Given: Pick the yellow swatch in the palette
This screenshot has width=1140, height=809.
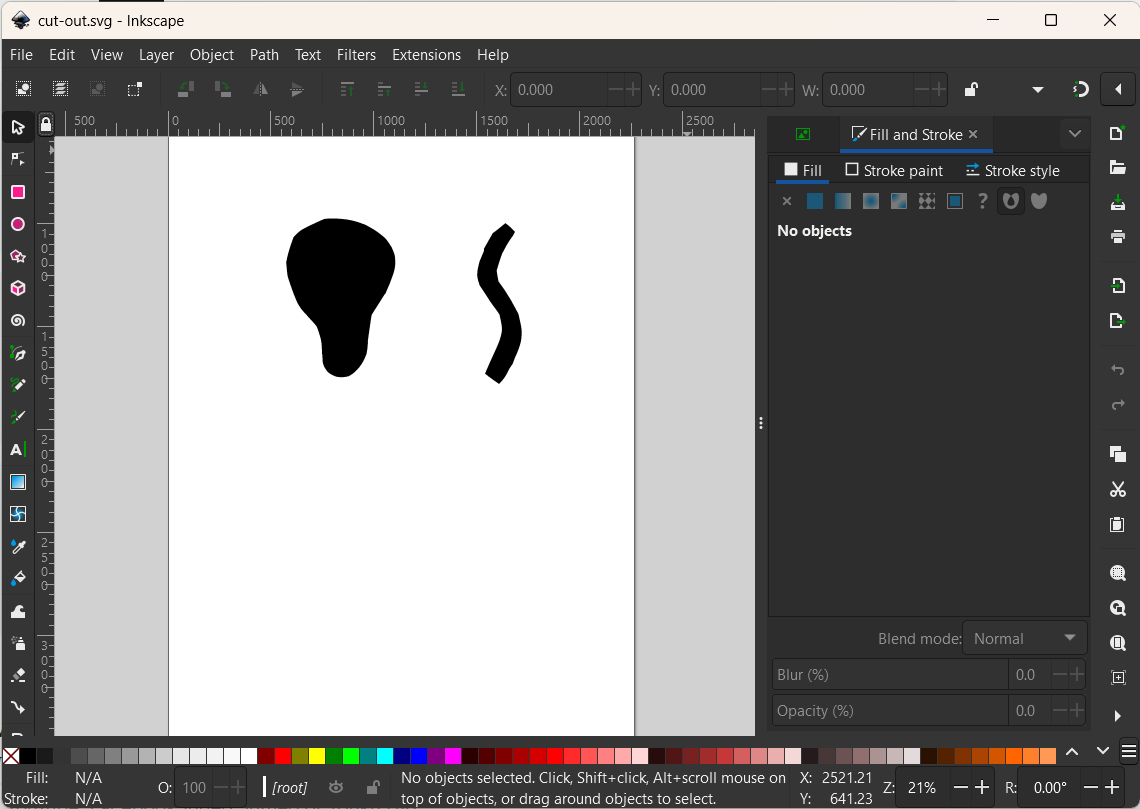Looking at the screenshot, I should [x=317, y=755].
